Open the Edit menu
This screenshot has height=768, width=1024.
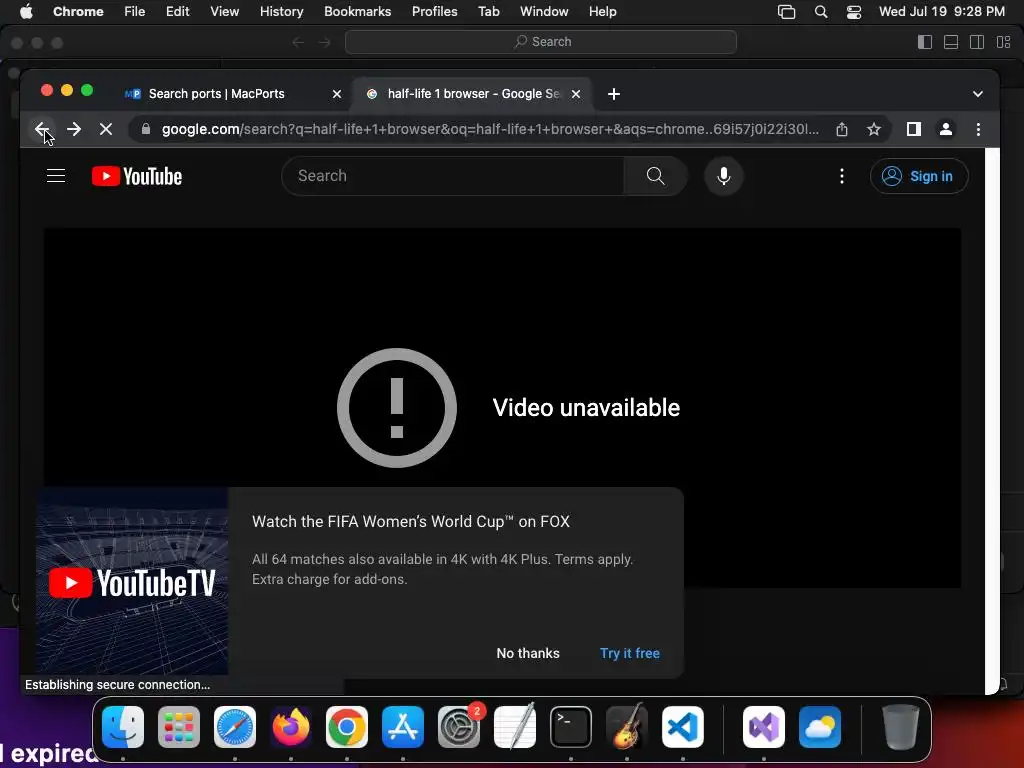[178, 12]
